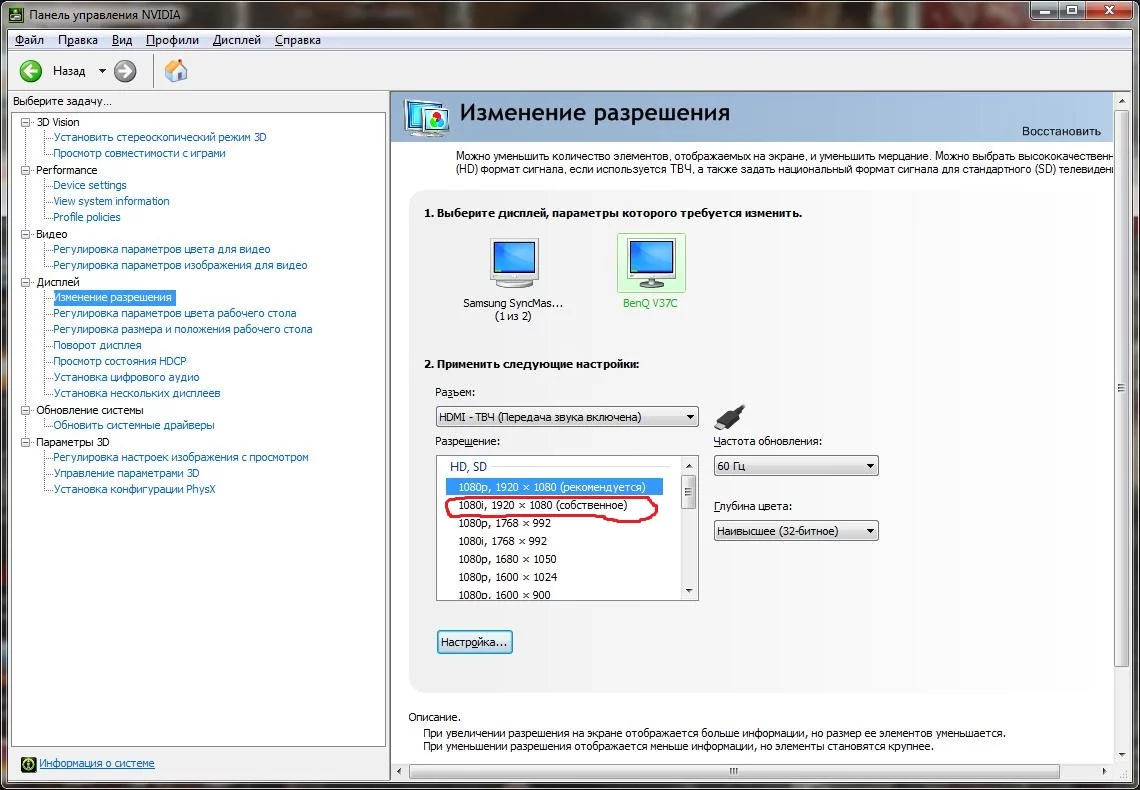Click the main panel vertical scrollbar thumb
This screenshot has height=790, width=1140.
(x=1121, y=388)
